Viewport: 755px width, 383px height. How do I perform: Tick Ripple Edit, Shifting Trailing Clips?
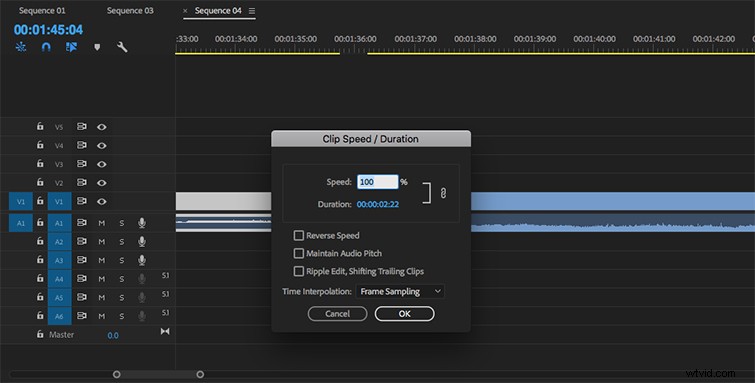pyautogui.click(x=299, y=271)
